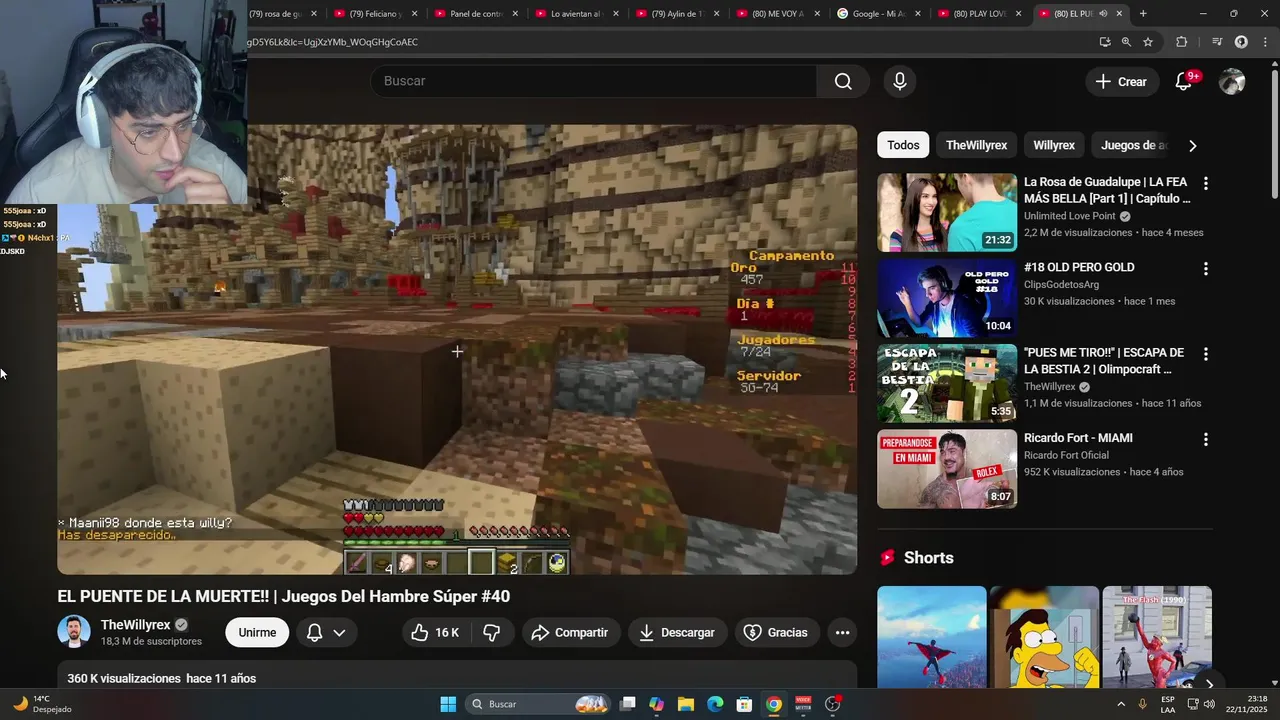This screenshot has width=1280, height=720.
Task: Select the Todos filter chip
Action: click(903, 145)
